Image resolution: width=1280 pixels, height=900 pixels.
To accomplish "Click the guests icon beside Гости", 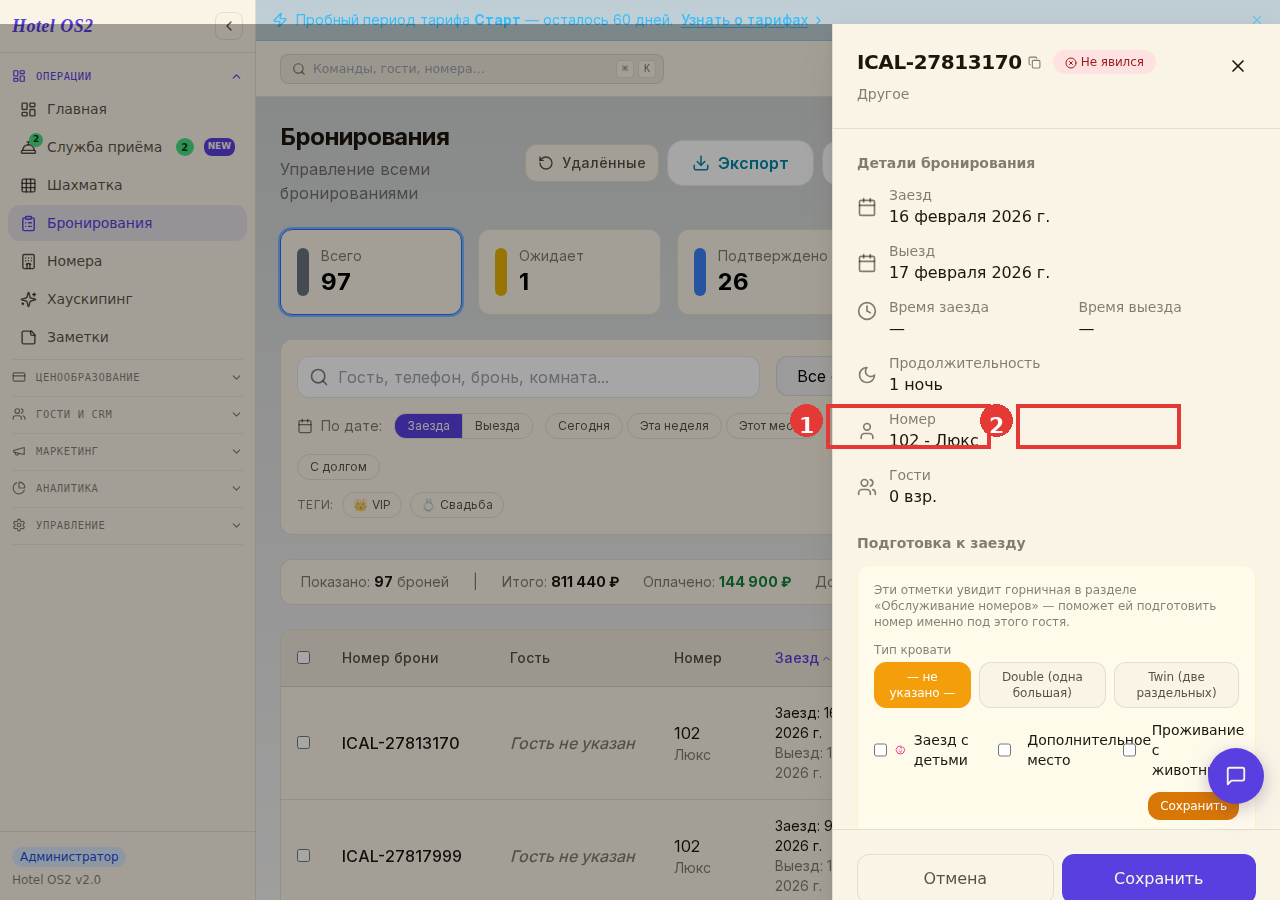I will click(867, 487).
